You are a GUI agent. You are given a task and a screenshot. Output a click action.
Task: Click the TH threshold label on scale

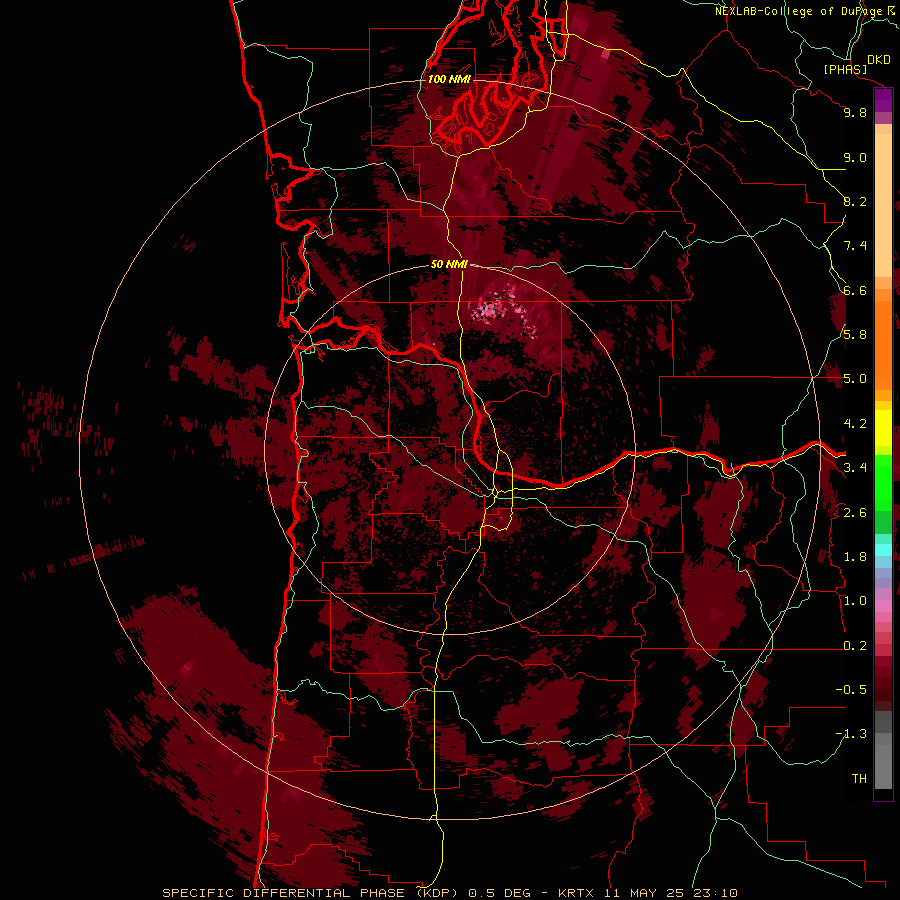859,779
